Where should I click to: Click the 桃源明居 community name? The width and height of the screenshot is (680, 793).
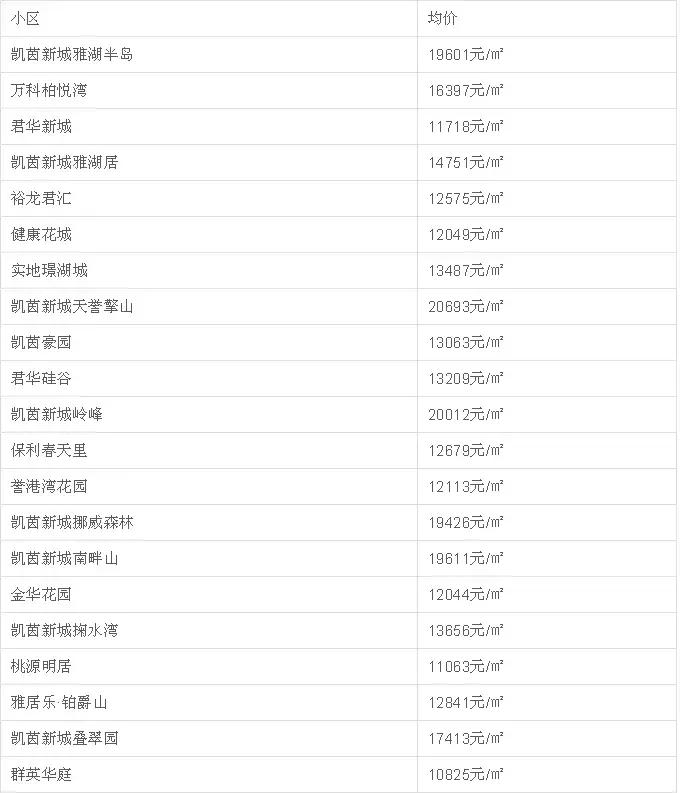[x=41, y=666]
